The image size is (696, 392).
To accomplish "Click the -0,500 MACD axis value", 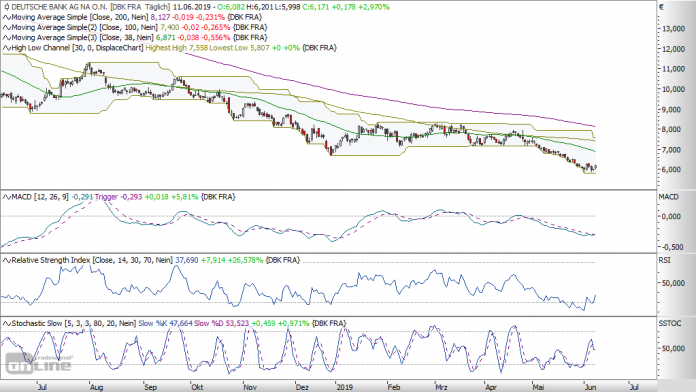I will 671,247.
